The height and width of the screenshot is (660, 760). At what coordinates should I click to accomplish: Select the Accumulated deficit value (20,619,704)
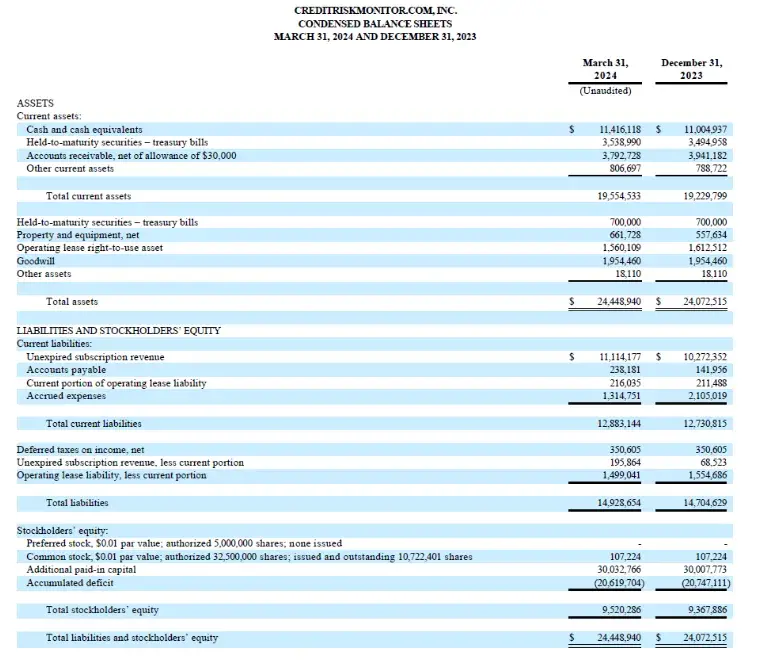[617, 582]
